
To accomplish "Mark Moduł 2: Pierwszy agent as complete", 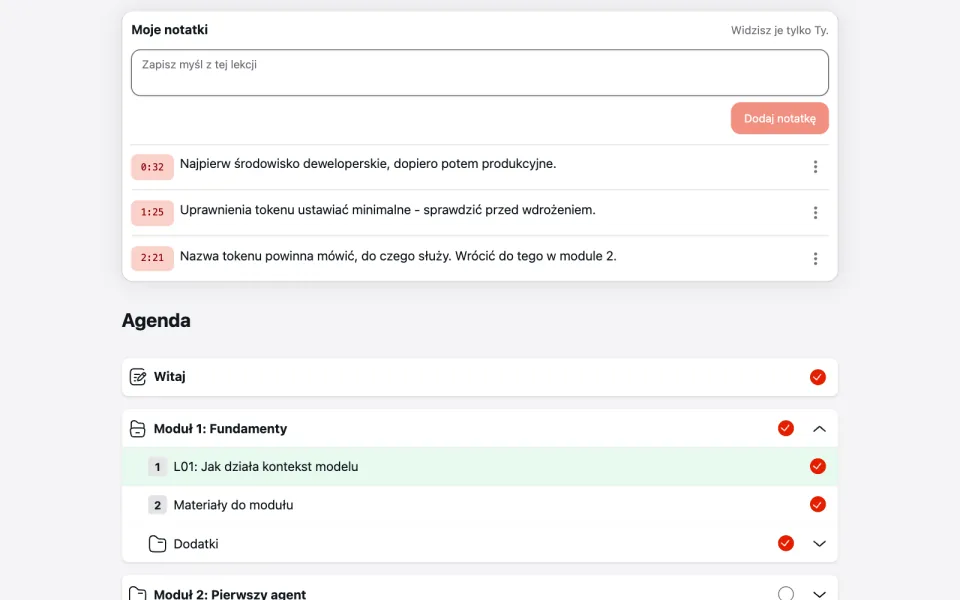I will (786, 593).
